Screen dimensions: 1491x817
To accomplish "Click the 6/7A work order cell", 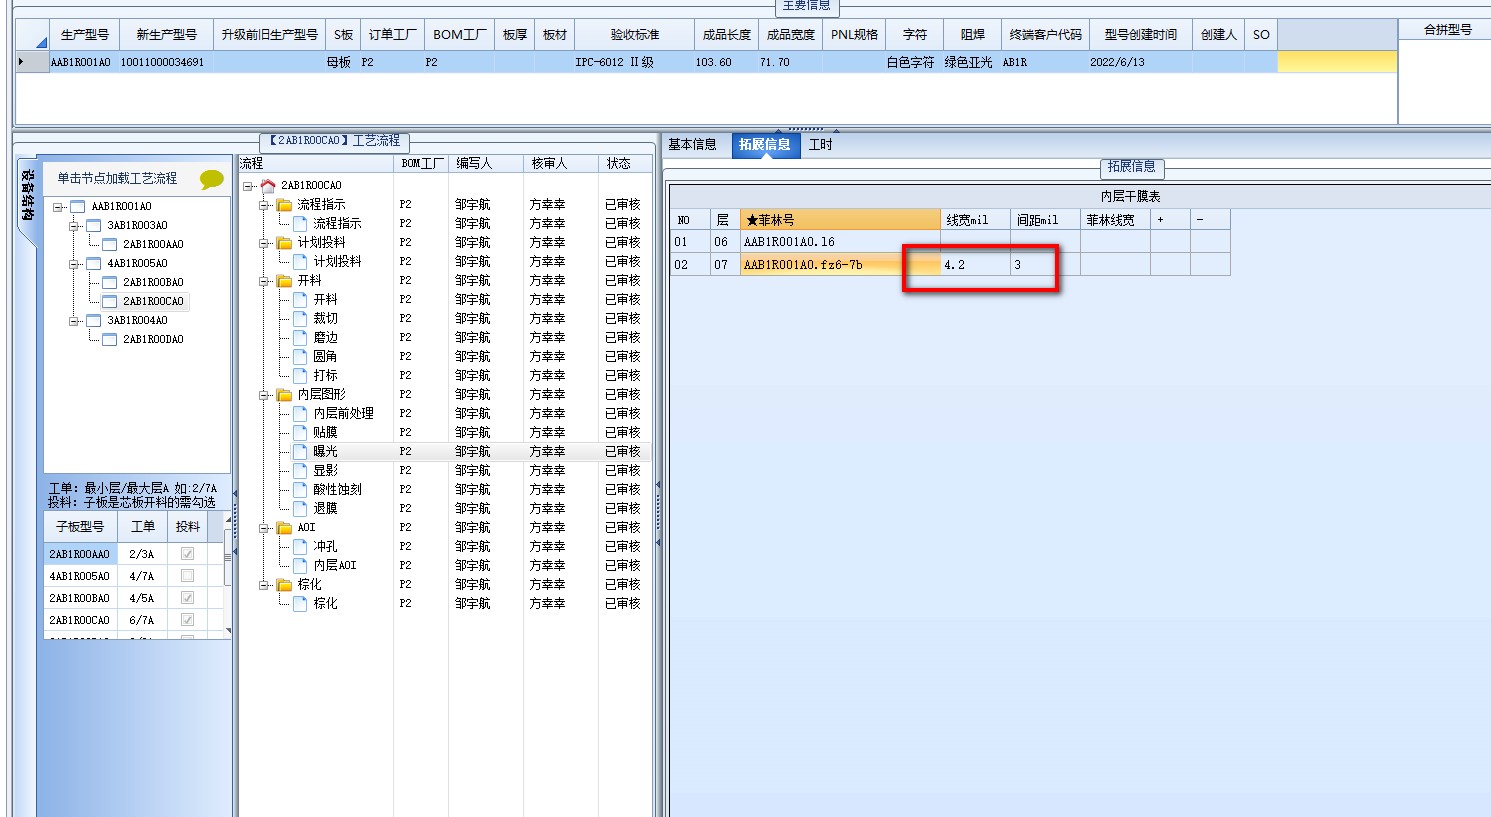I will pyautogui.click(x=142, y=620).
